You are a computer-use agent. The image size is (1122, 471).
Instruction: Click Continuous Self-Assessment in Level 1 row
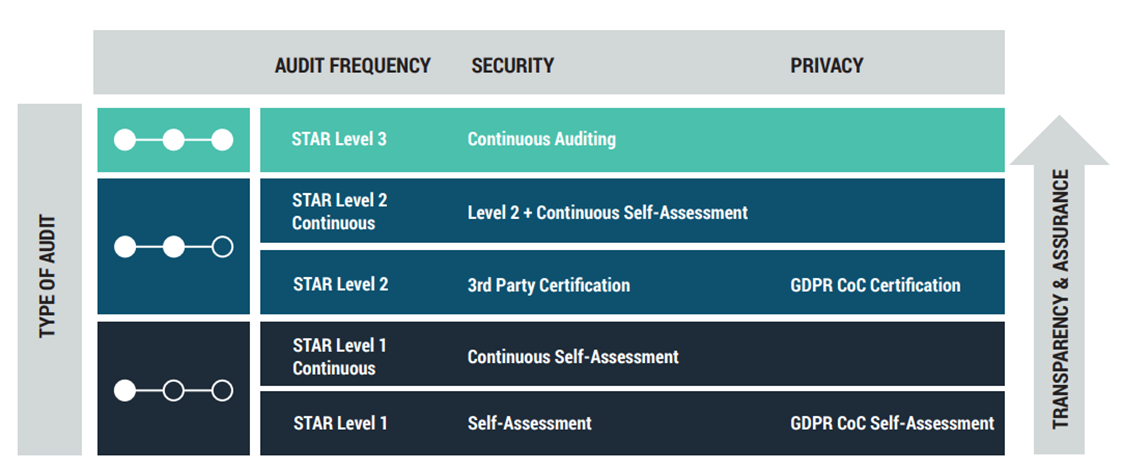click(x=573, y=356)
